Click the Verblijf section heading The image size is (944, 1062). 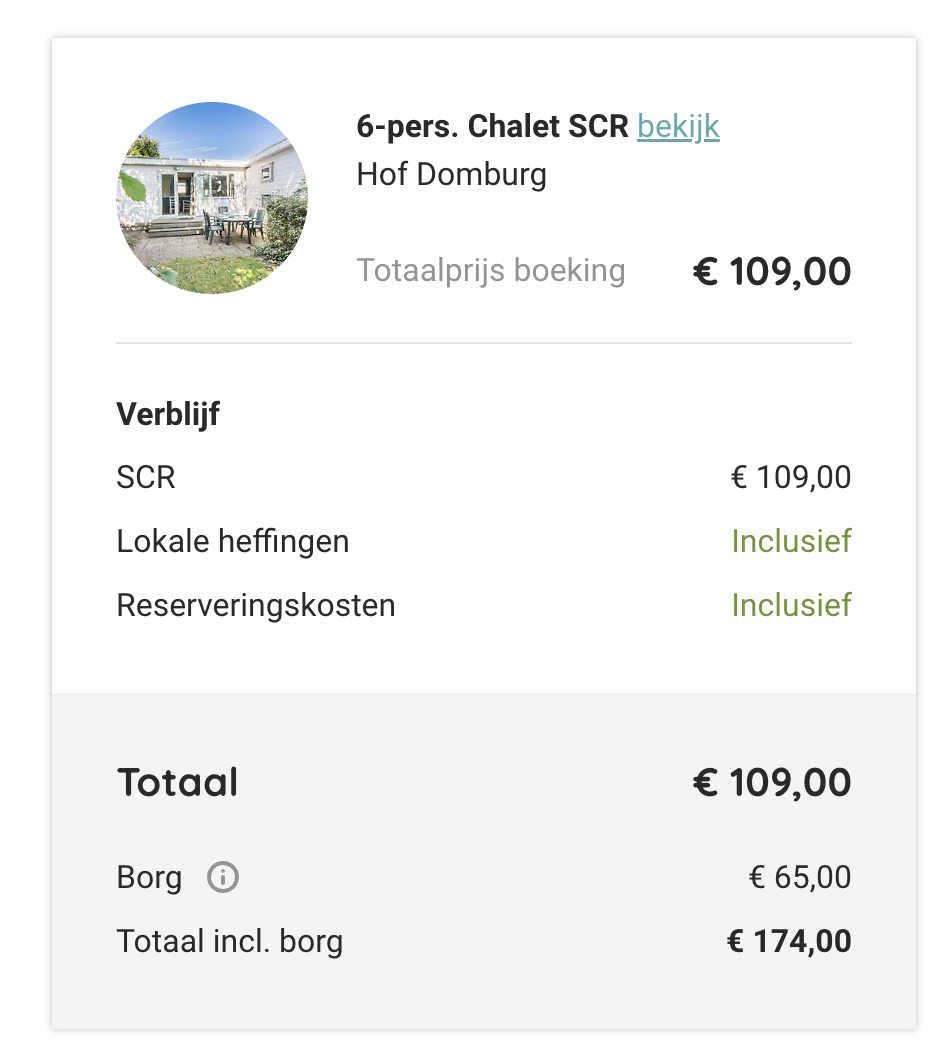tap(168, 415)
